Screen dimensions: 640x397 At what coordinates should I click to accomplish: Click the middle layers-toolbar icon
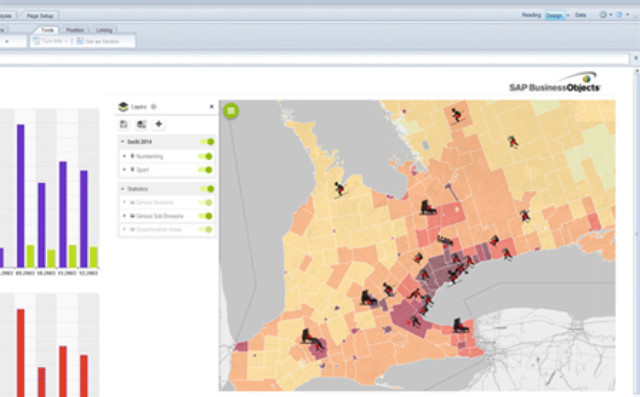pyautogui.click(x=141, y=124)
